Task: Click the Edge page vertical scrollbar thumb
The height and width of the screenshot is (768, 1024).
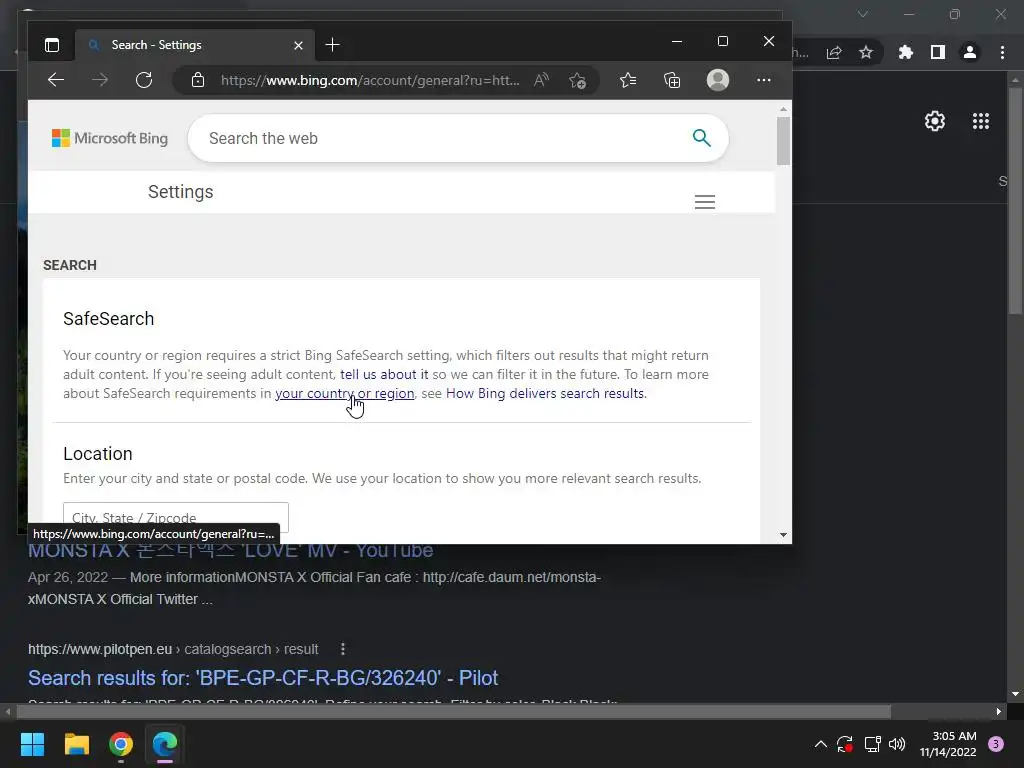Action: pos(783,142)
